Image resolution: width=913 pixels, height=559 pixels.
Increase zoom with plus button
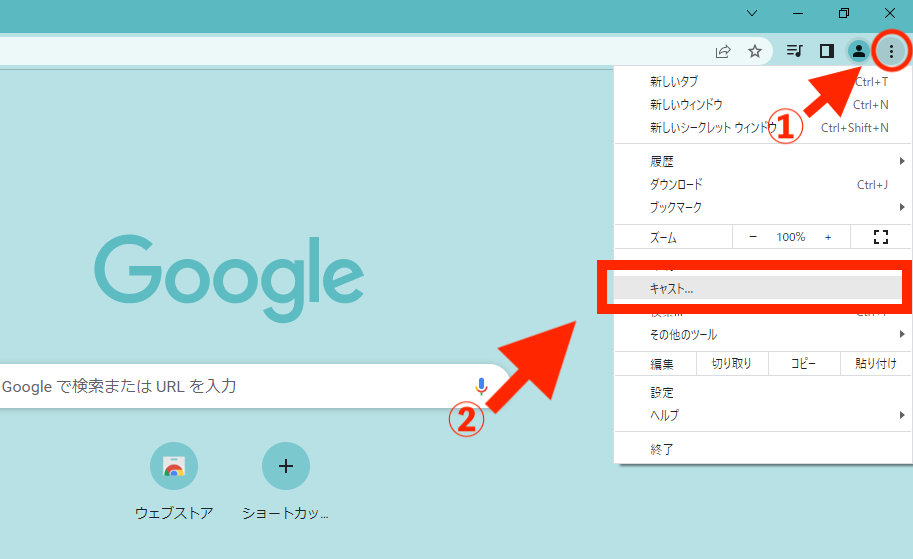coord(827,236)
